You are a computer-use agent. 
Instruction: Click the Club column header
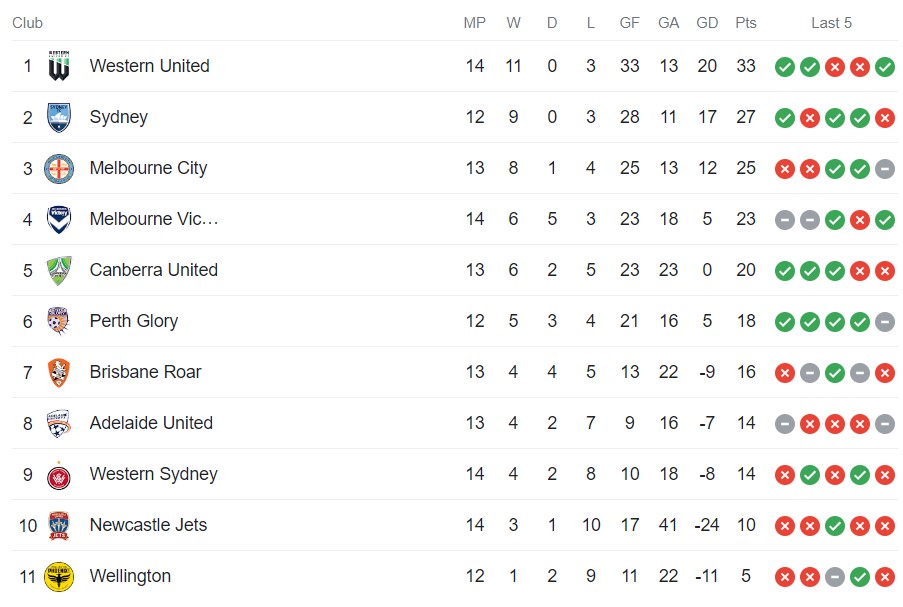pyautogui.click(x=27, y=22)
